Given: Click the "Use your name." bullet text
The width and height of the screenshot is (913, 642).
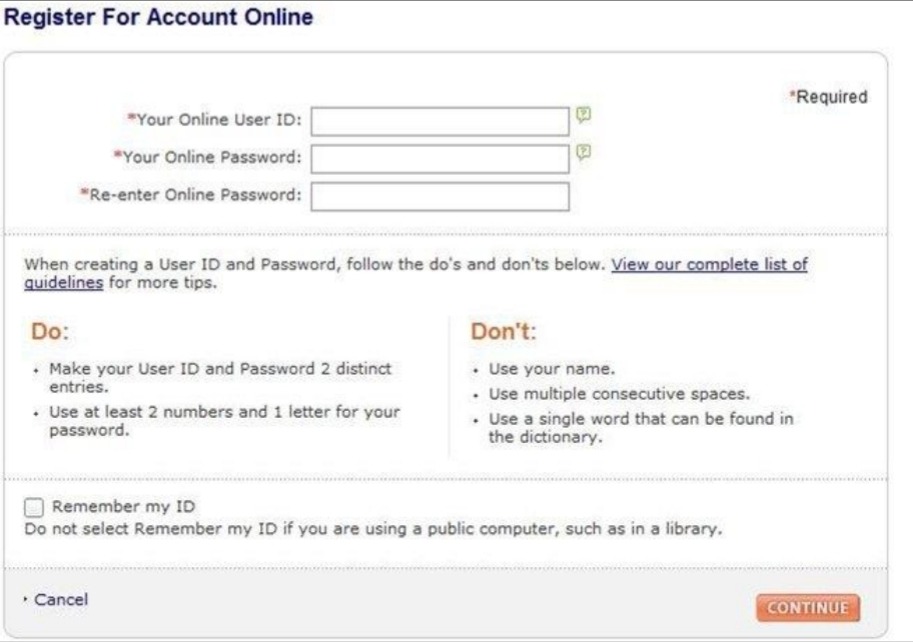Looking at the screenshot, I should click(x=551, y=369).
